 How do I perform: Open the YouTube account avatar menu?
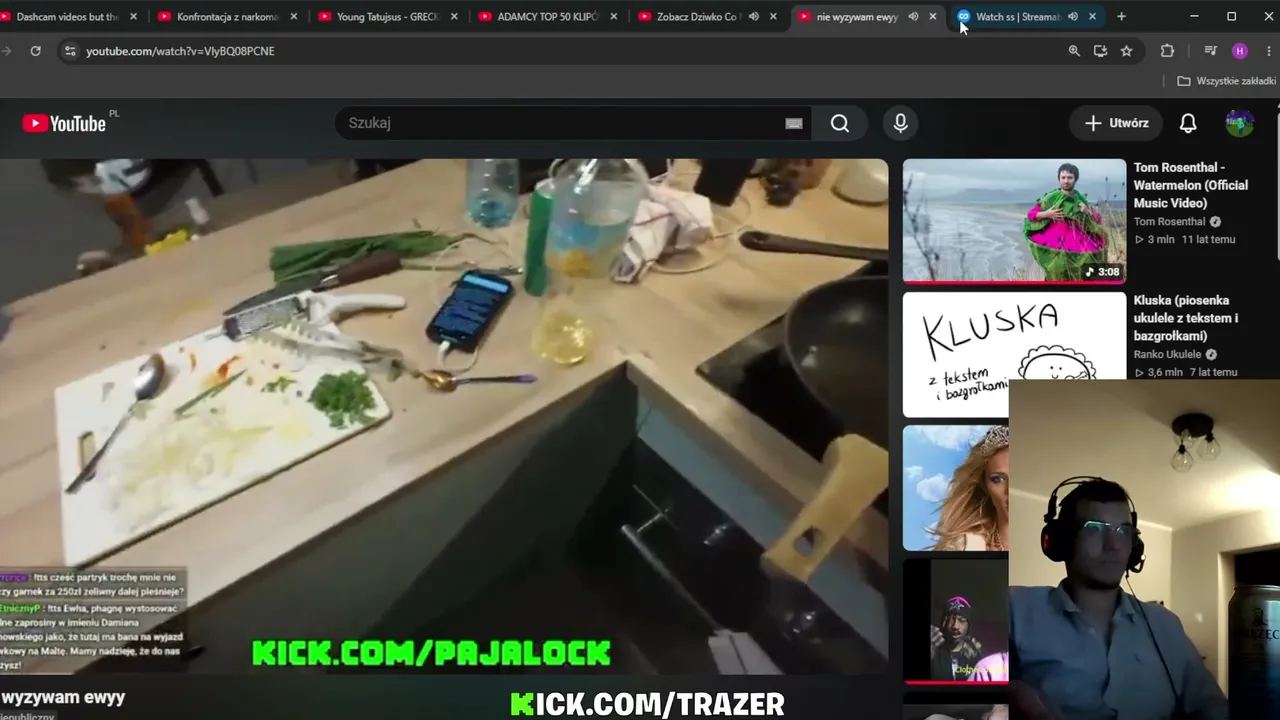[x=1240, y=123]
